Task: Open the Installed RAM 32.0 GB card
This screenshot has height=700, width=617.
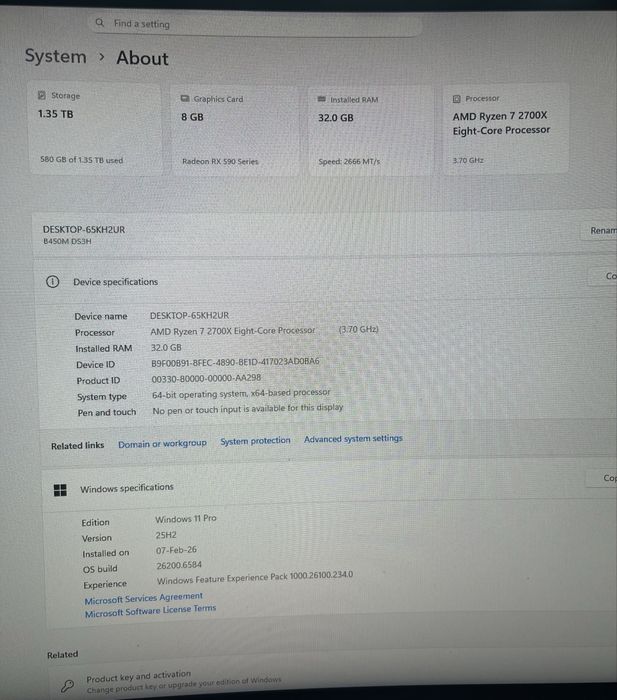Action: (x=371, y=130)
